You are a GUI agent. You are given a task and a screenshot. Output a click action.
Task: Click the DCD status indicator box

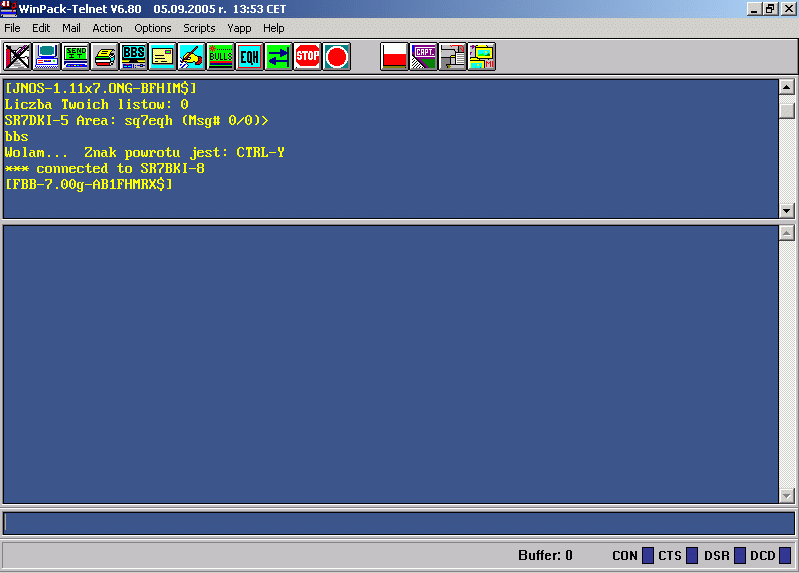click(x=785, y=555)
